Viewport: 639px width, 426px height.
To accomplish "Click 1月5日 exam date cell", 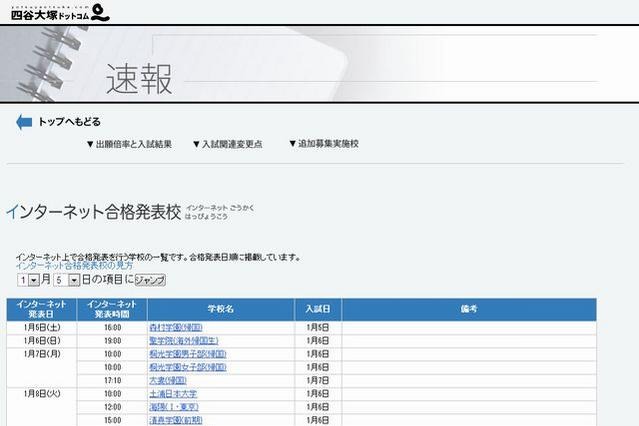I will click(318, 328).
